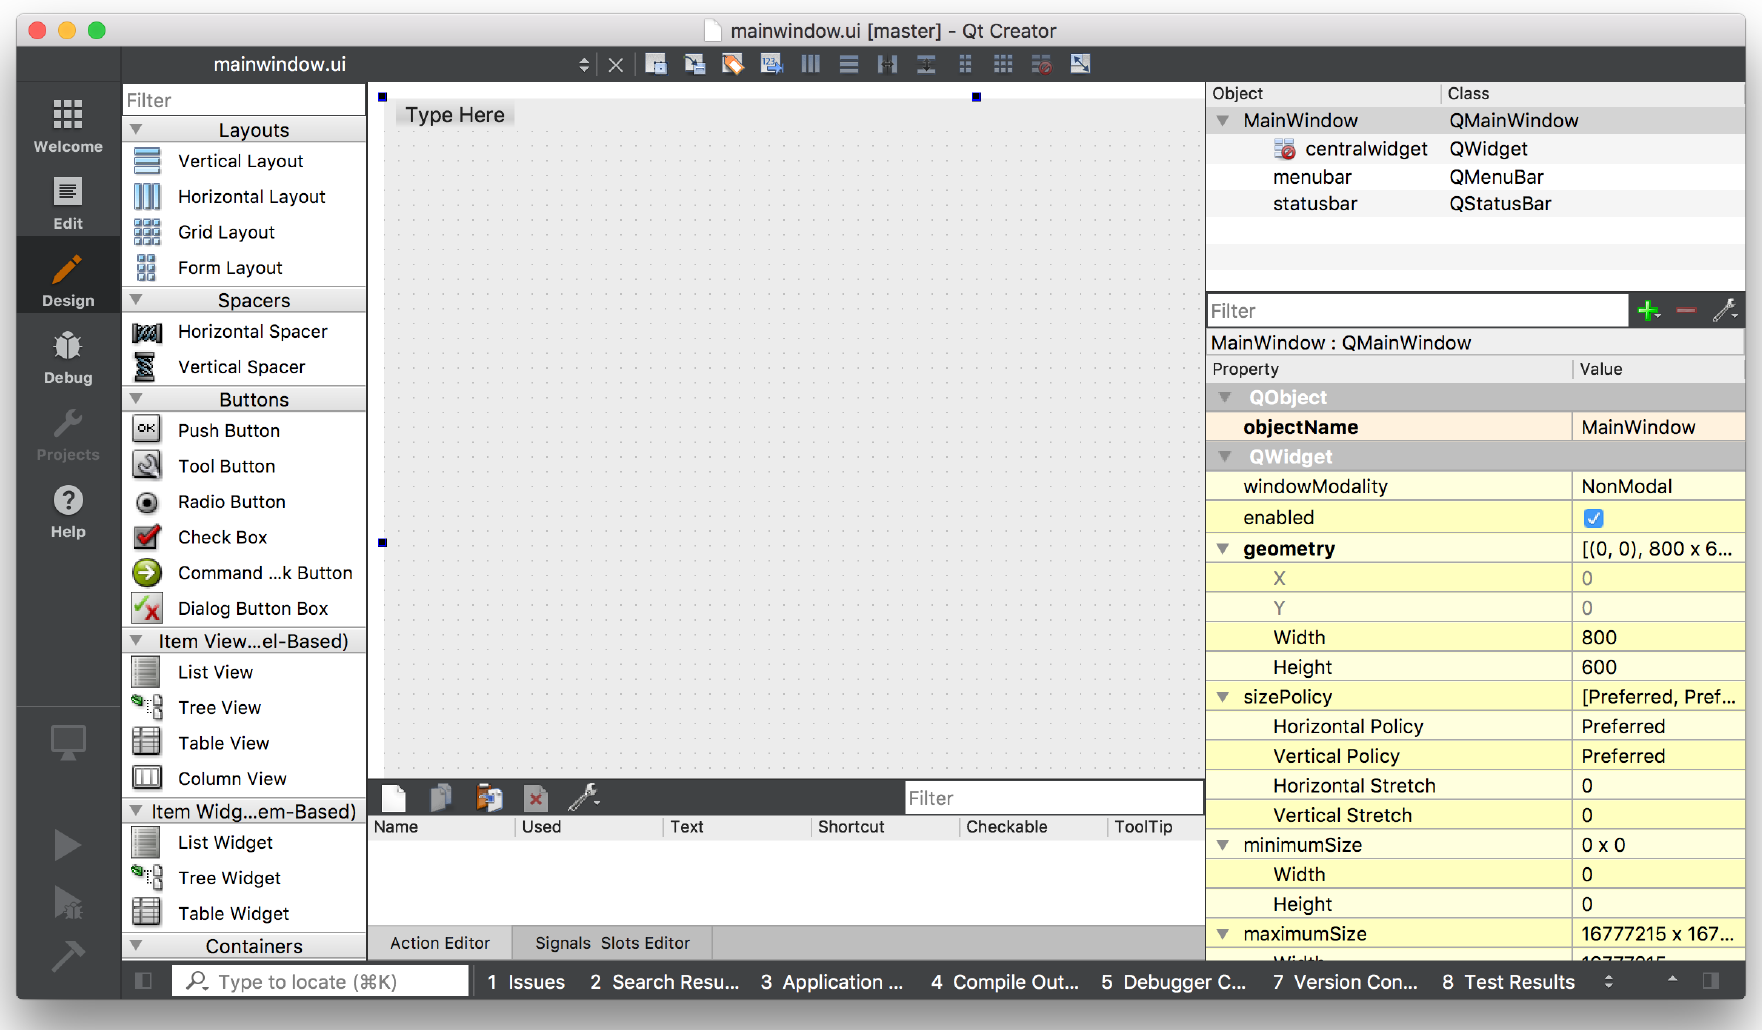The width and height of the screenshot is (1762, 1030).
Task: Open the property editor configure wrench
Action: point(1724,311)
